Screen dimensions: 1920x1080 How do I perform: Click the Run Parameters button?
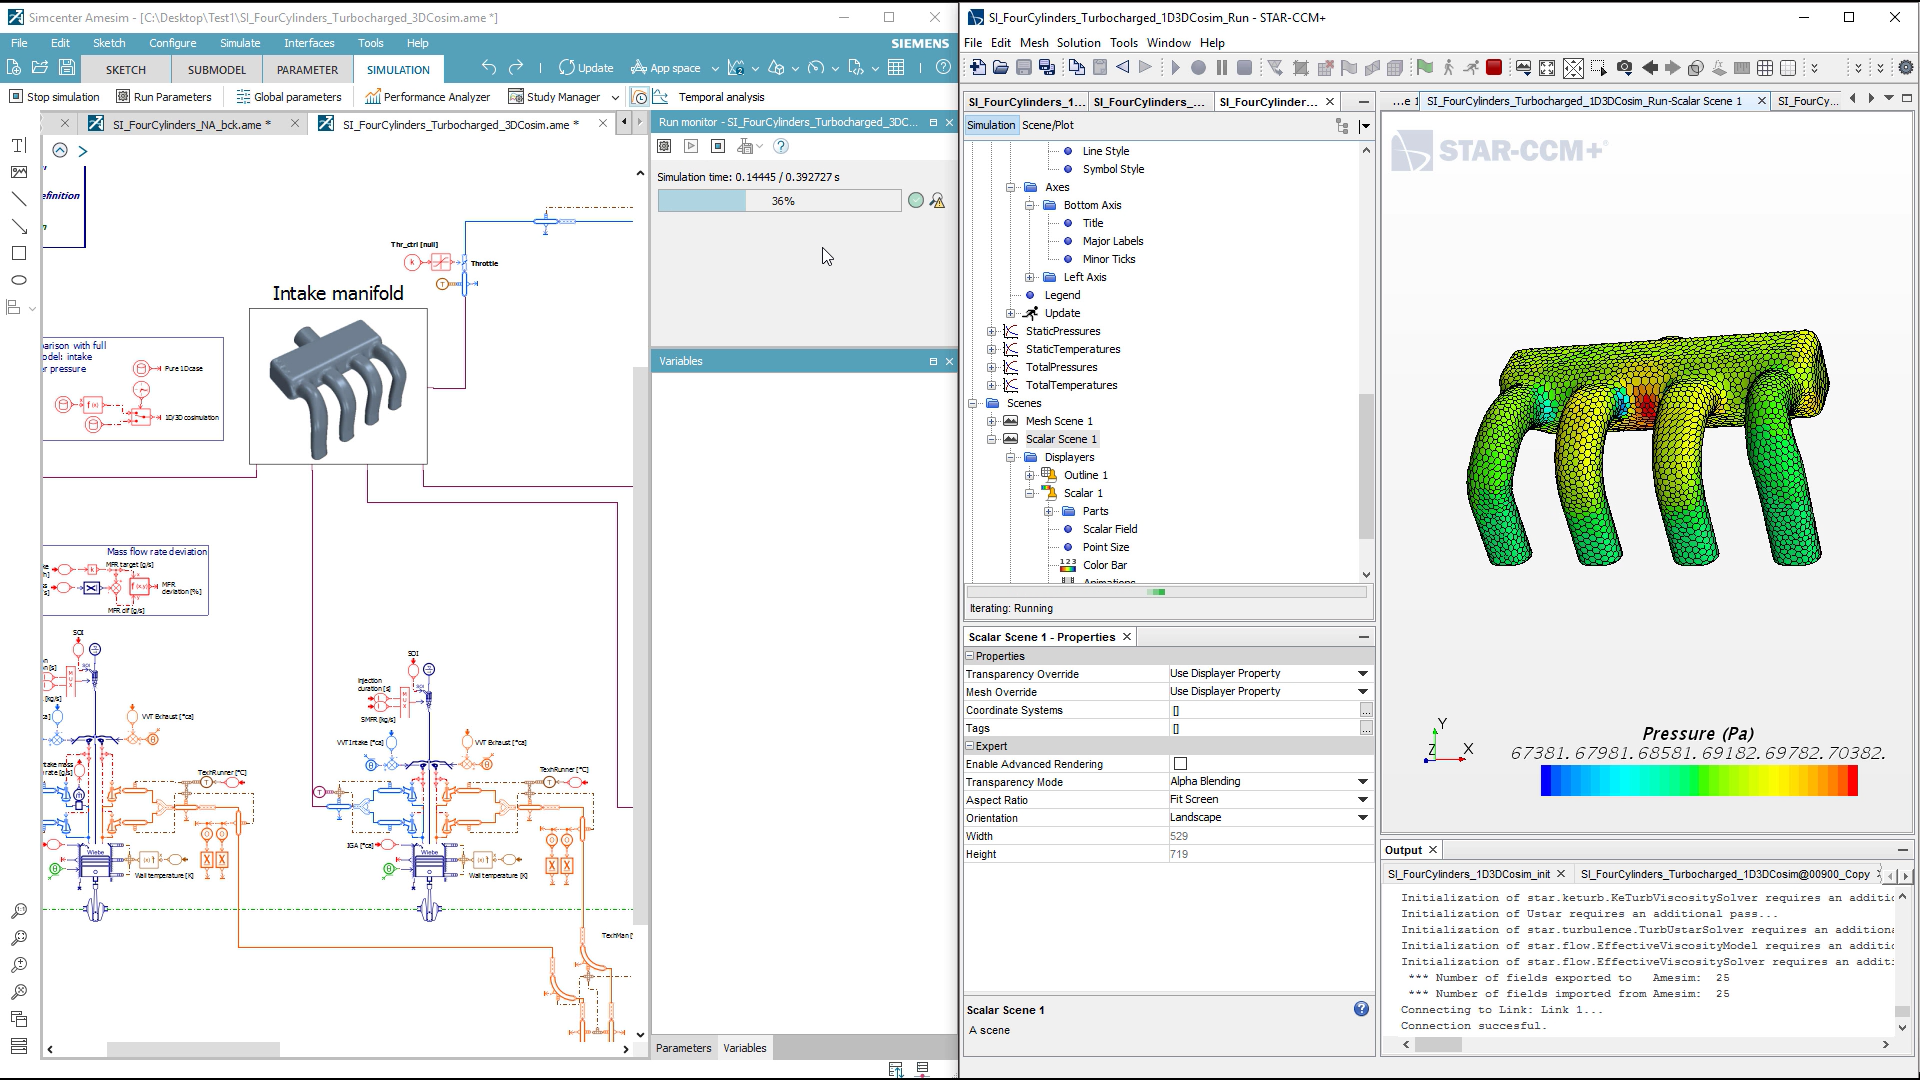point(164,97)
